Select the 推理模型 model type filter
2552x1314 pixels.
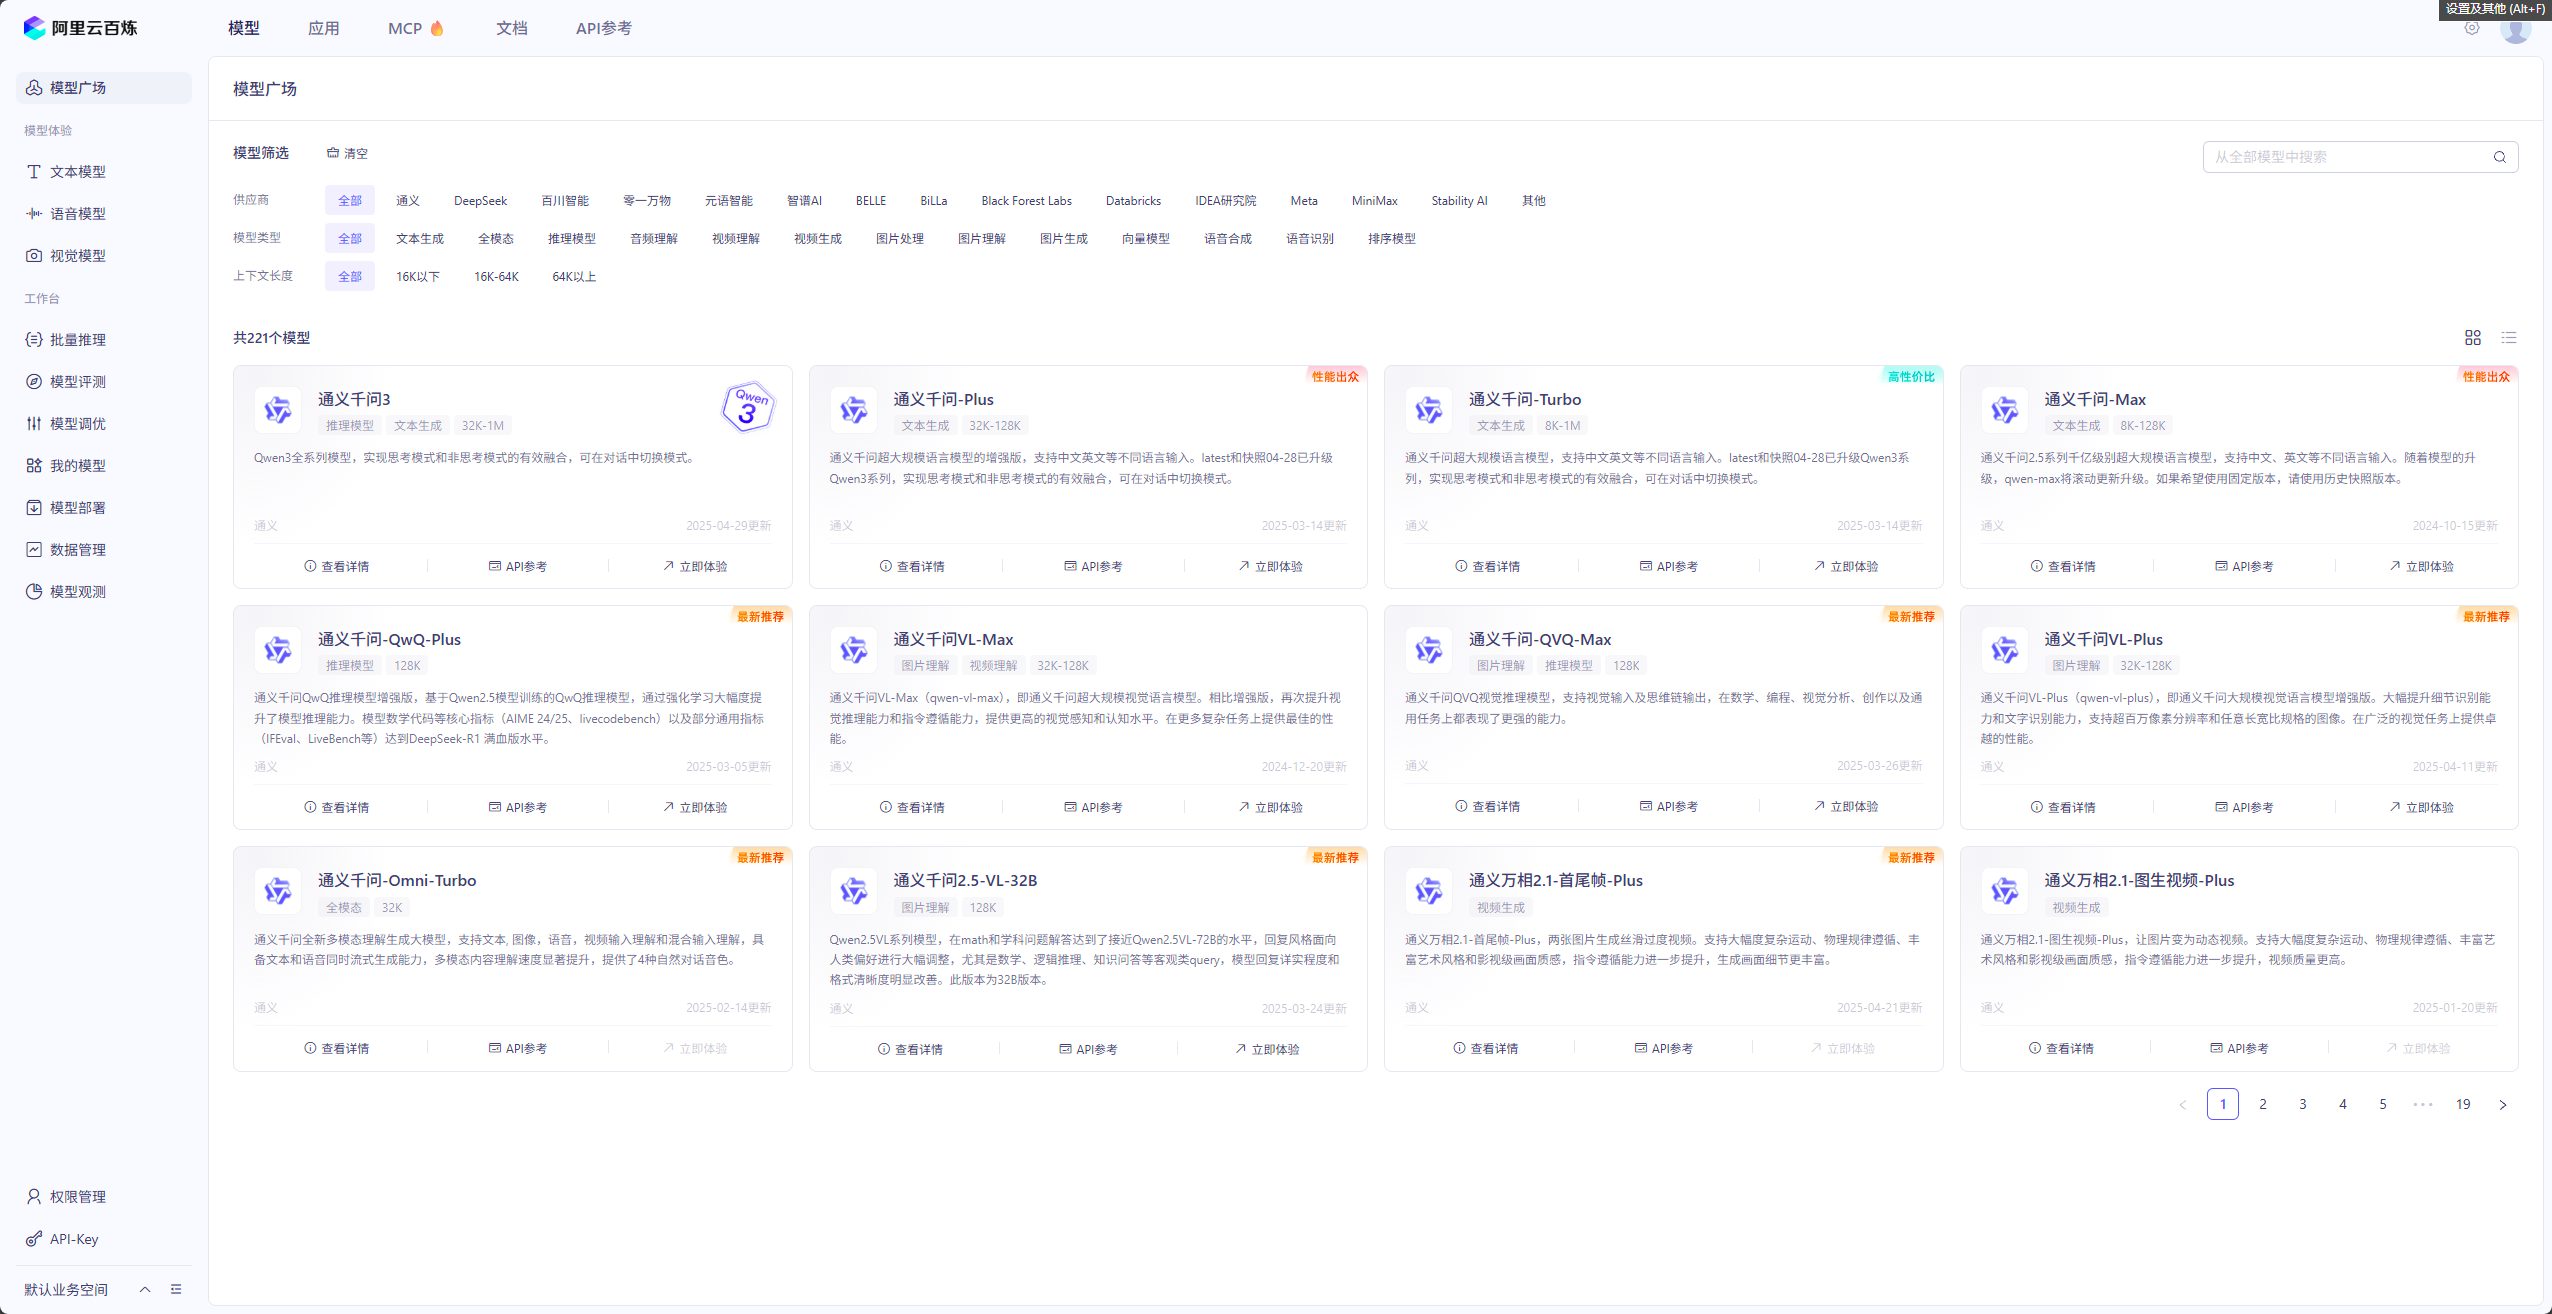point(572,239)
